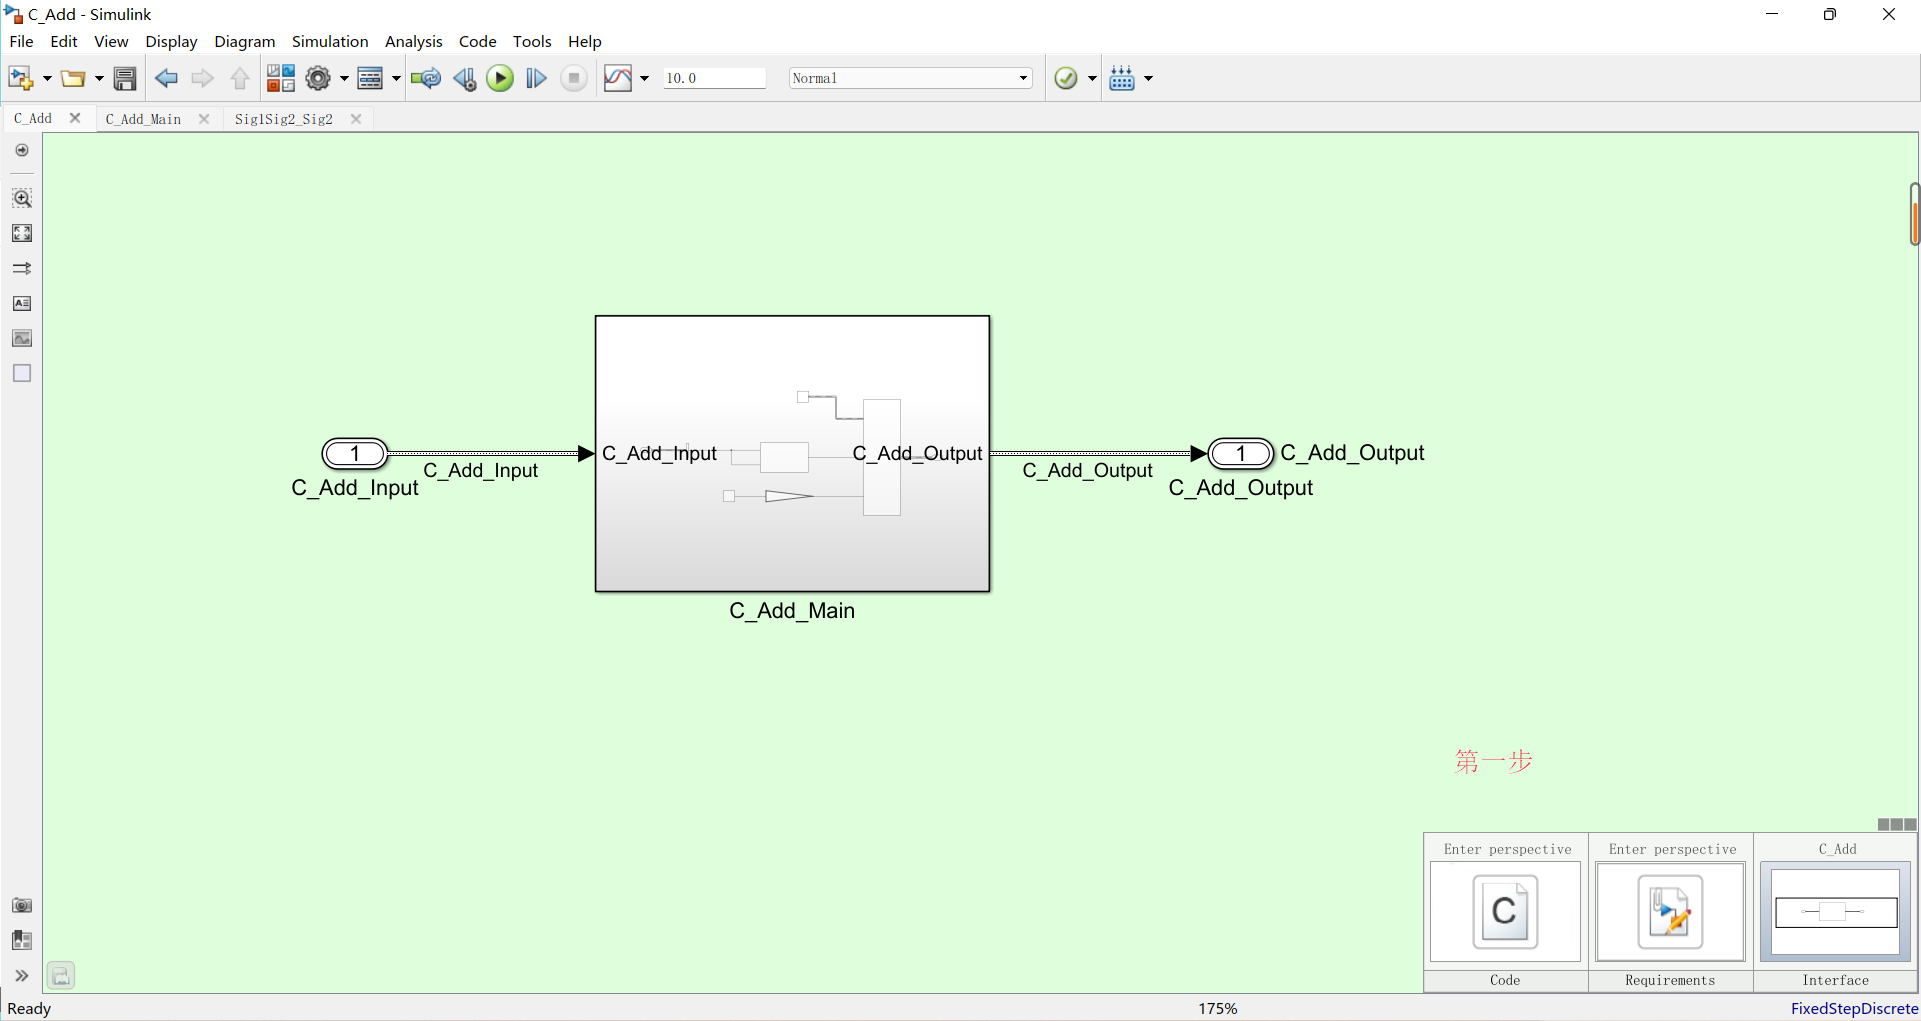Select the C_Add_Input inport block

(354, 454)
